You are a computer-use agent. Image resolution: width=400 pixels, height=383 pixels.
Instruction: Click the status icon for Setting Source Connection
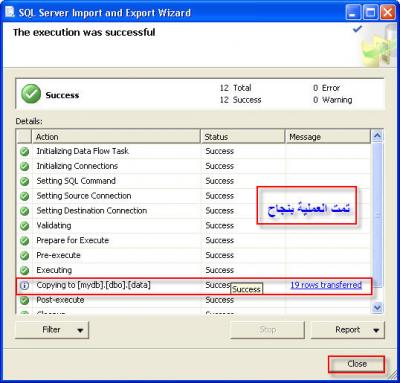(24, 196)
